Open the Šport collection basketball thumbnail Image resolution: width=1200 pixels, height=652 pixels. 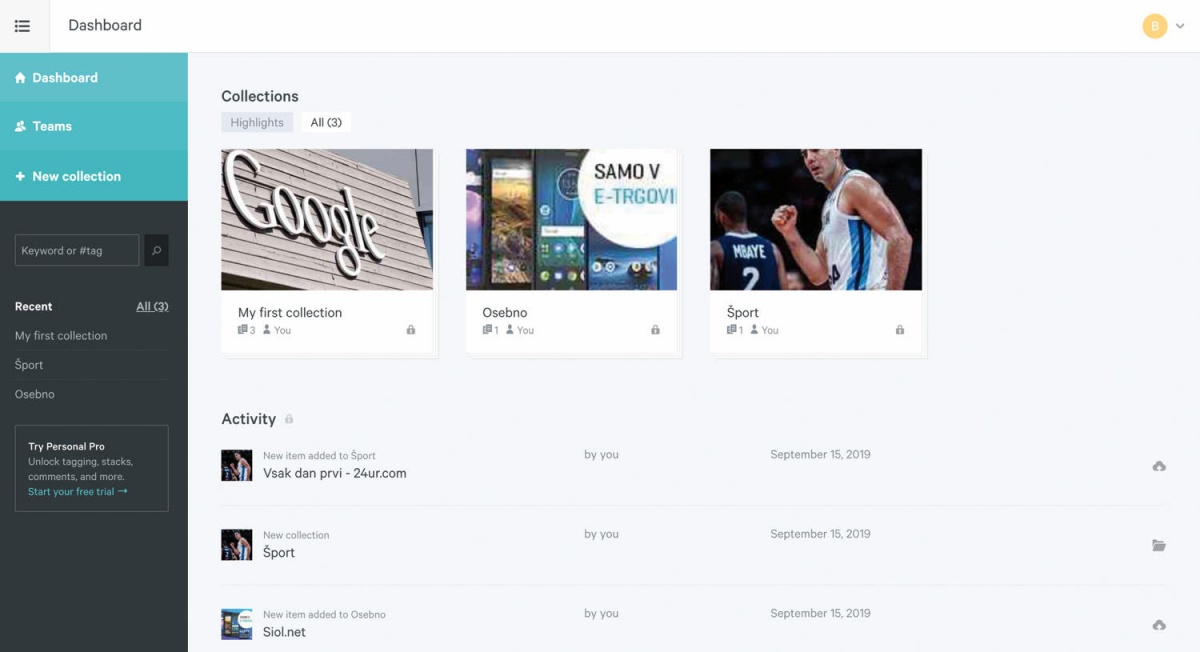point(816,220)
